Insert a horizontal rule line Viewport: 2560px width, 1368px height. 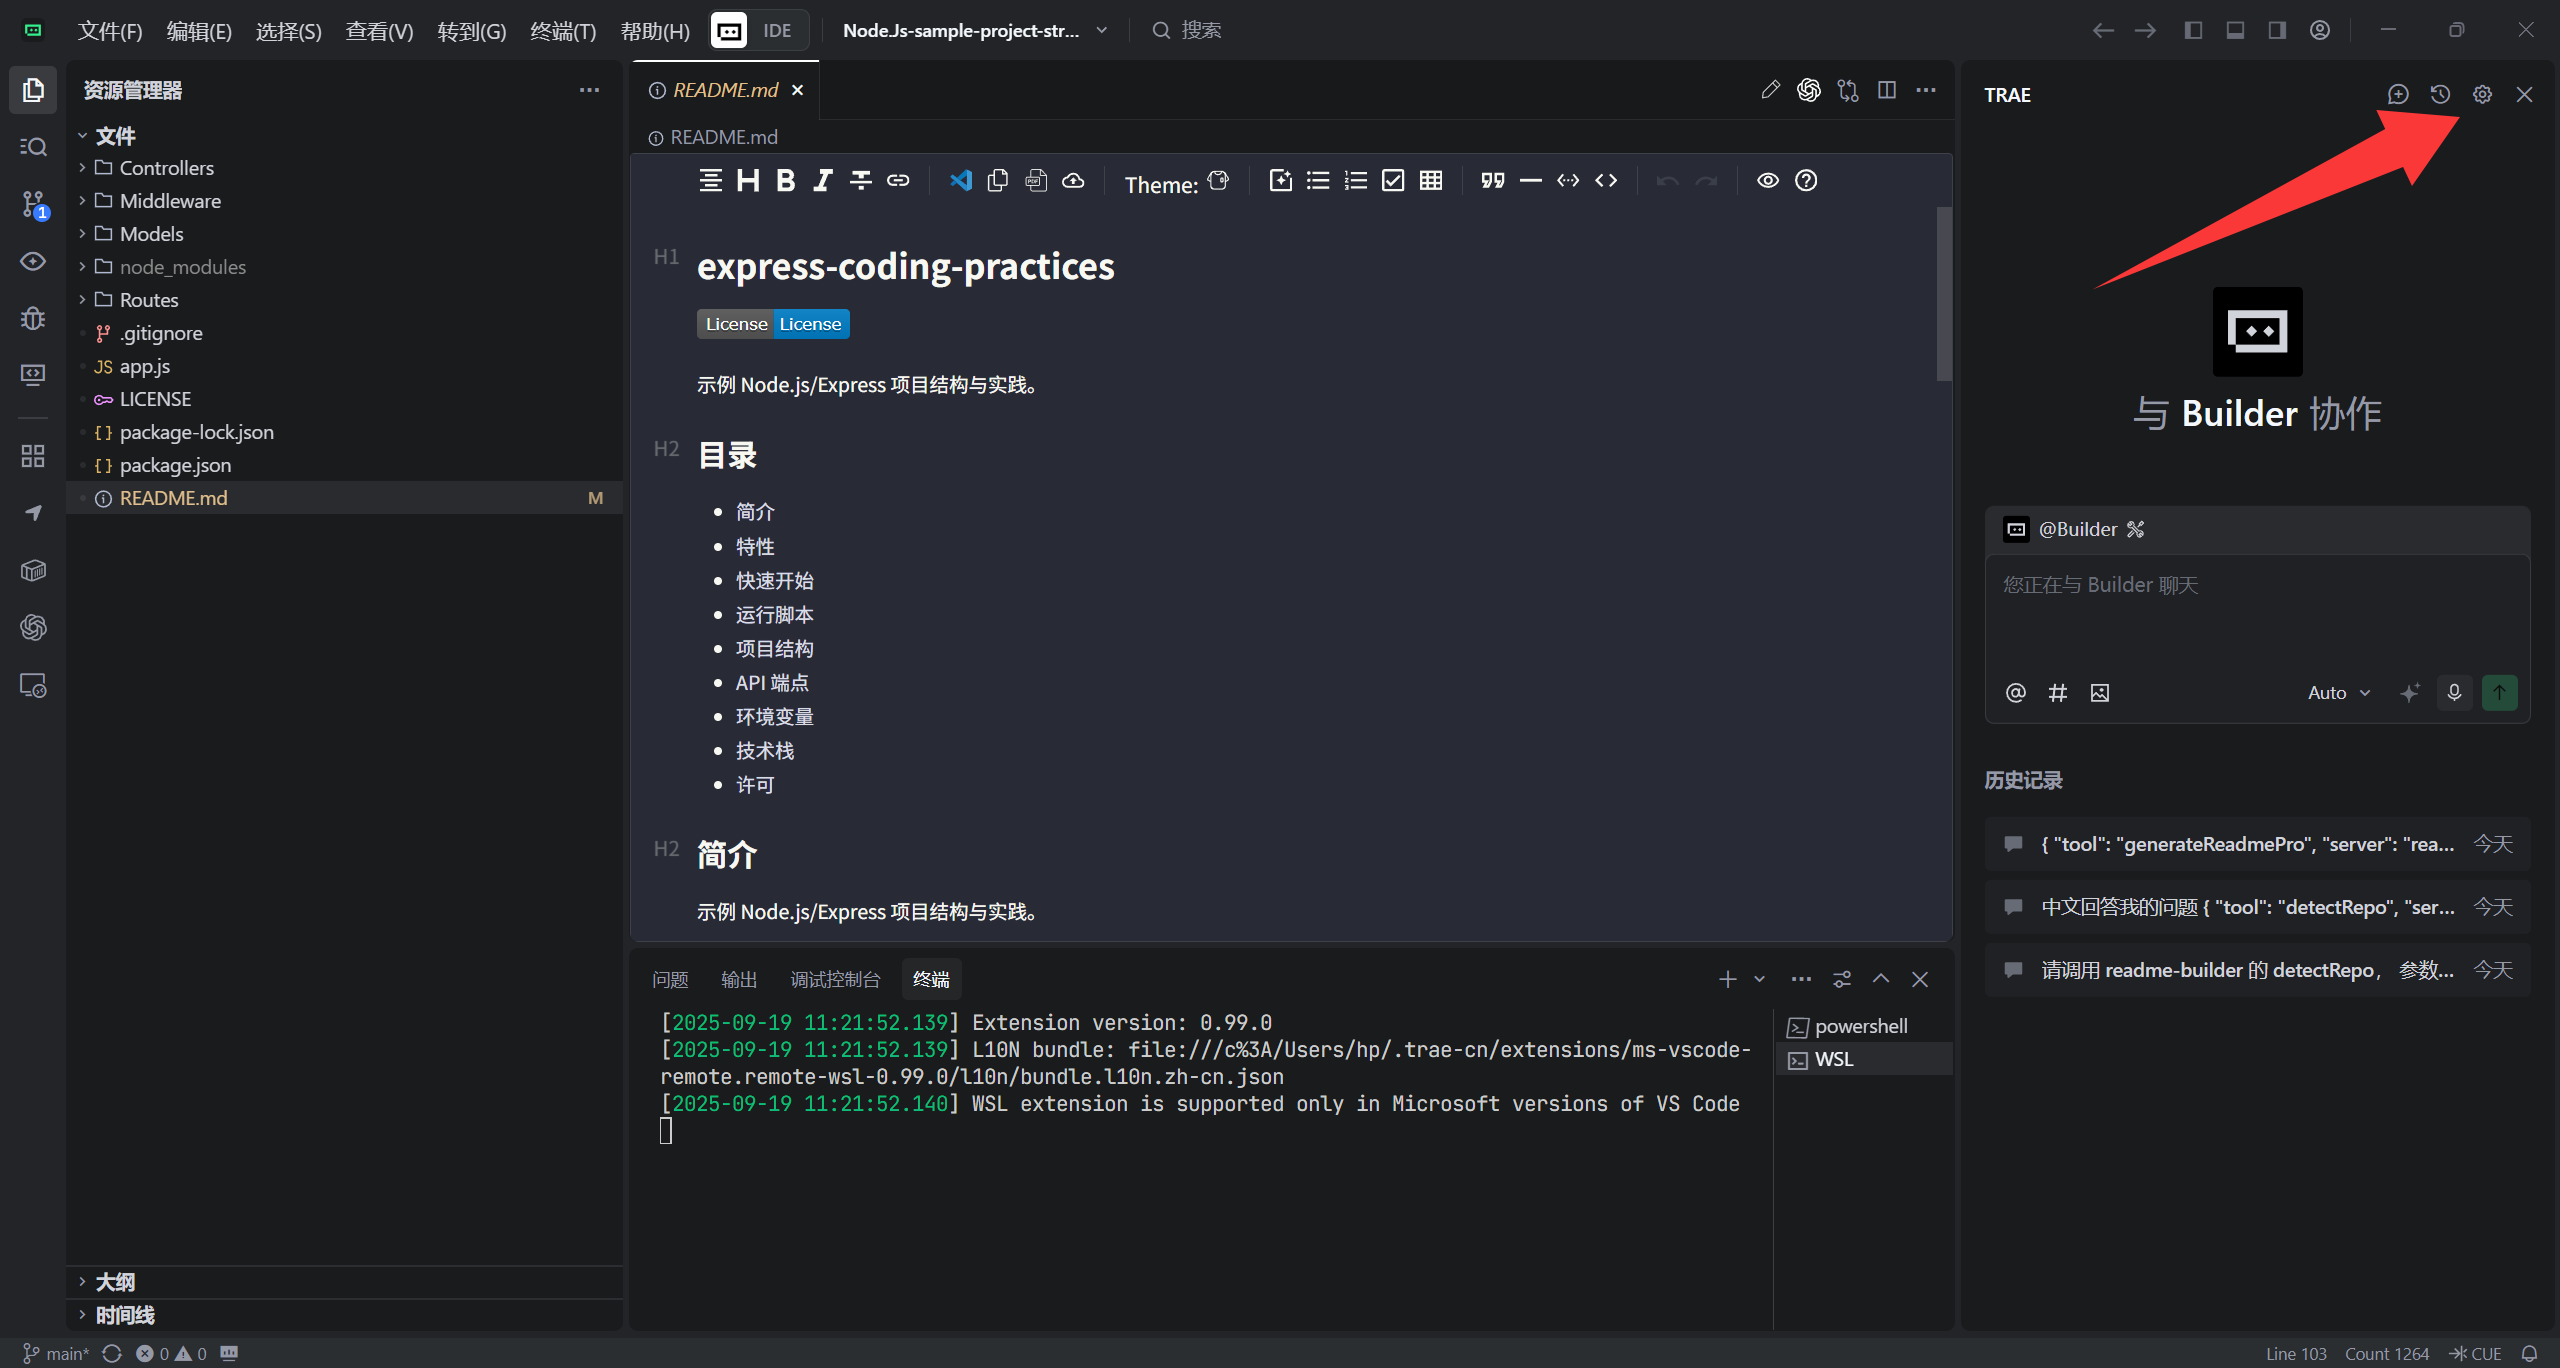[x=1530, y=180]
